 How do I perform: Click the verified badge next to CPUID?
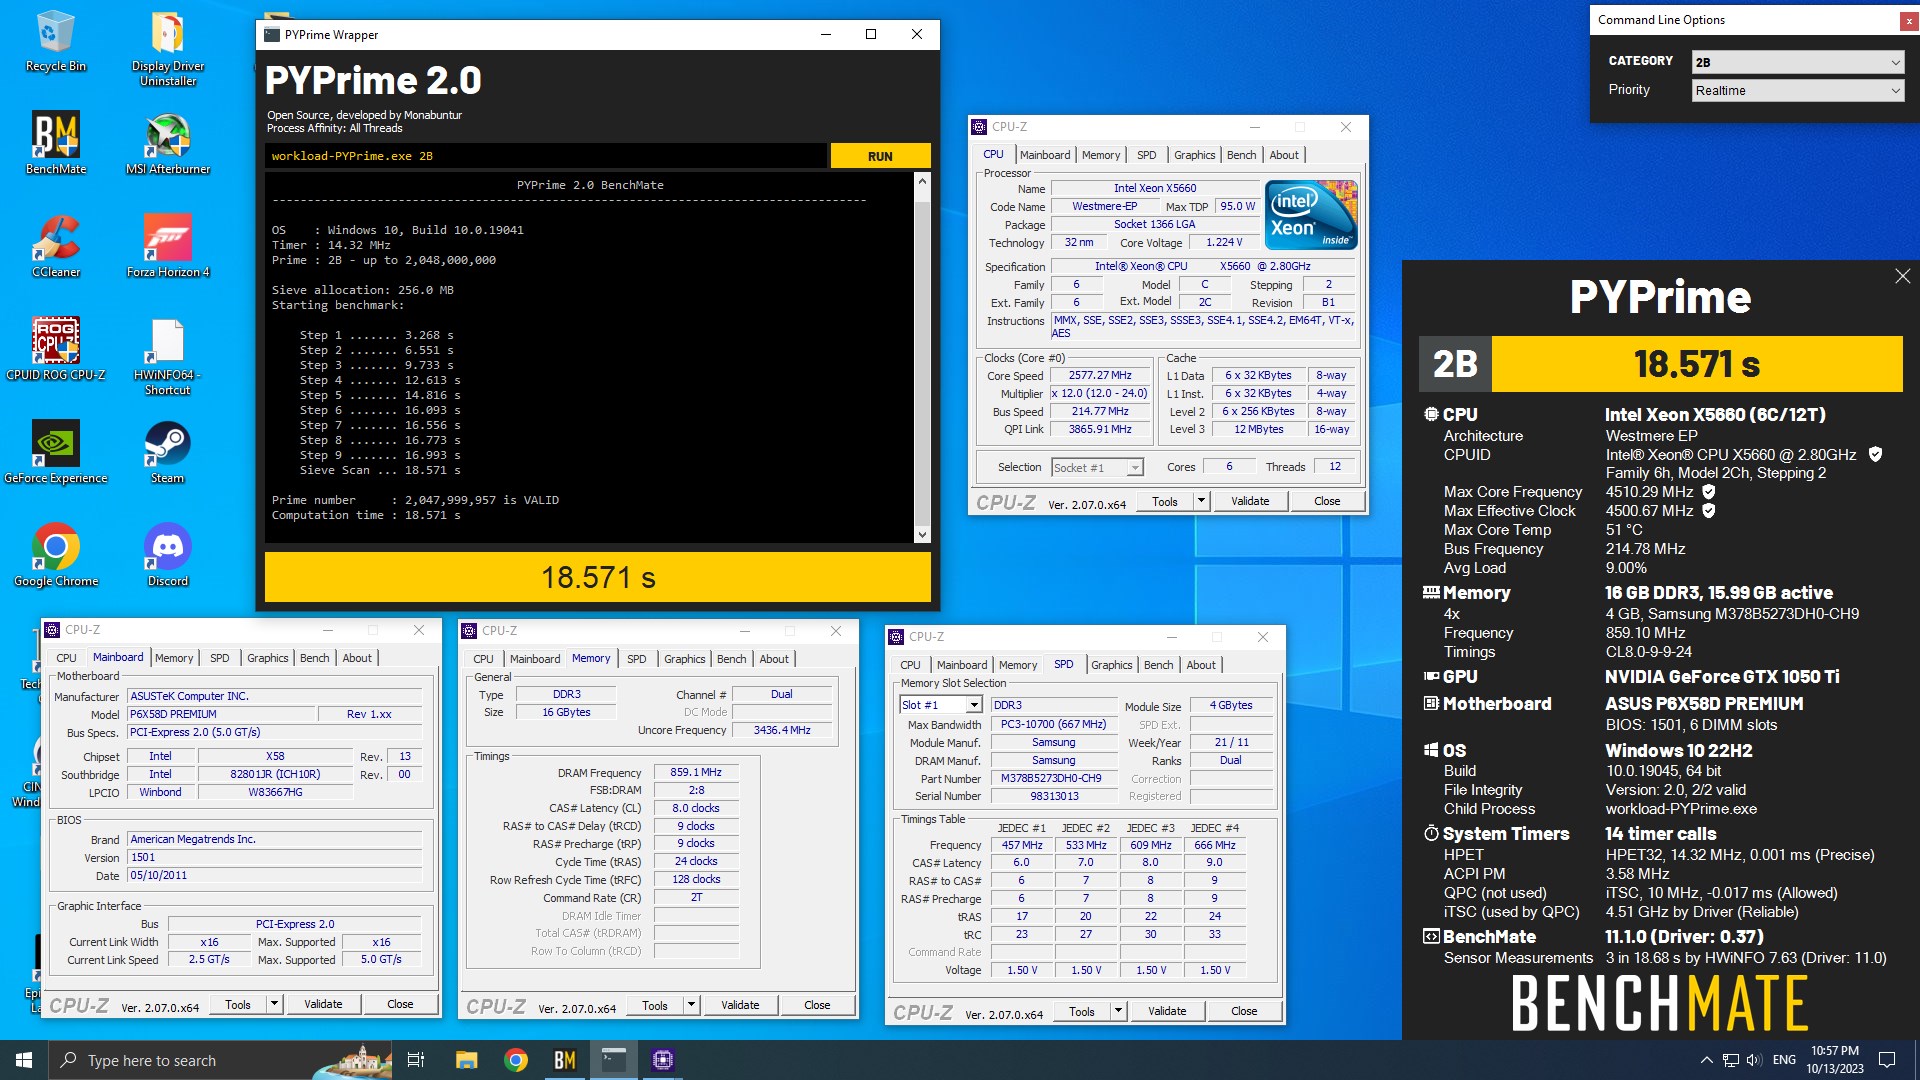pyautogui.click(x=1875, y=454)
